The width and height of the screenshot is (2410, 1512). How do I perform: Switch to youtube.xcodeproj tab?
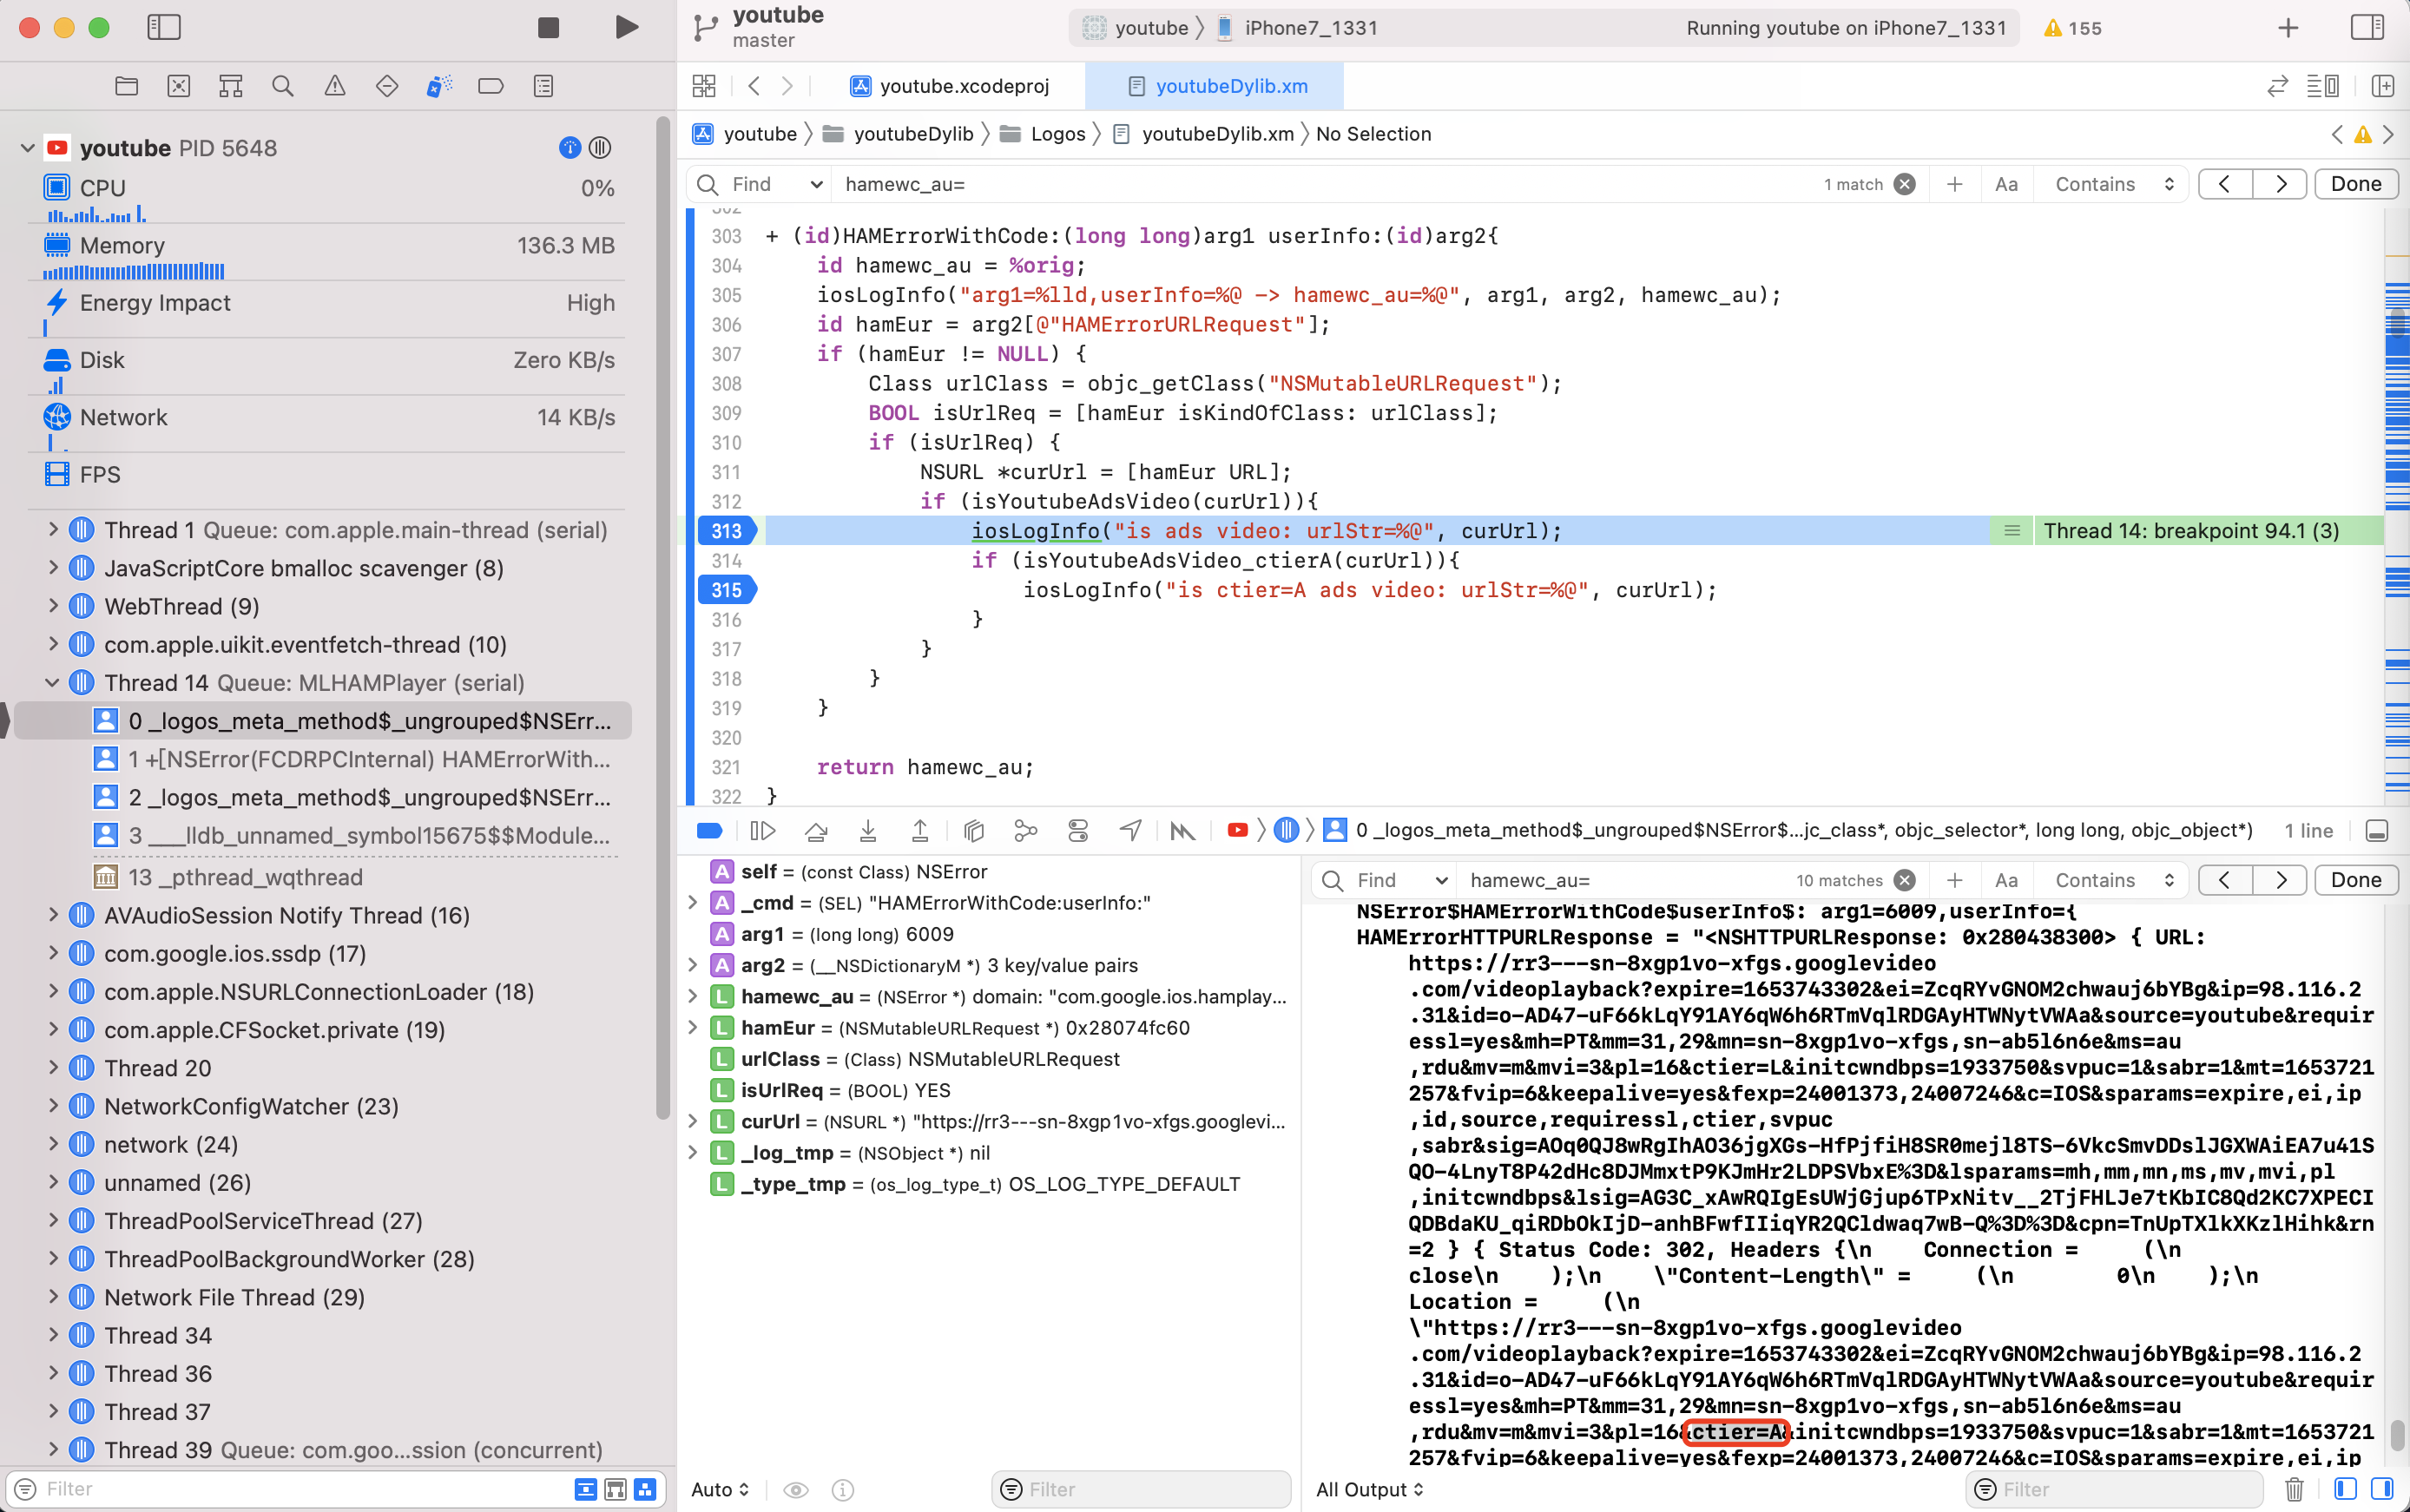(950, 86)
